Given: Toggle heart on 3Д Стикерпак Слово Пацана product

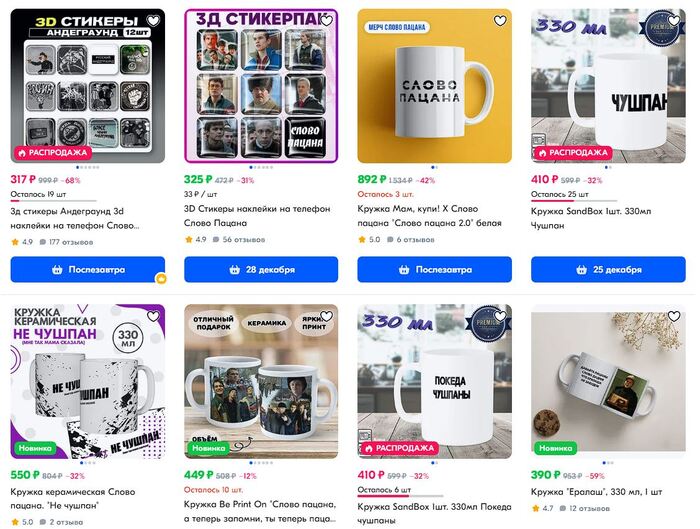Looking at the screenshot, I should 327,21.
